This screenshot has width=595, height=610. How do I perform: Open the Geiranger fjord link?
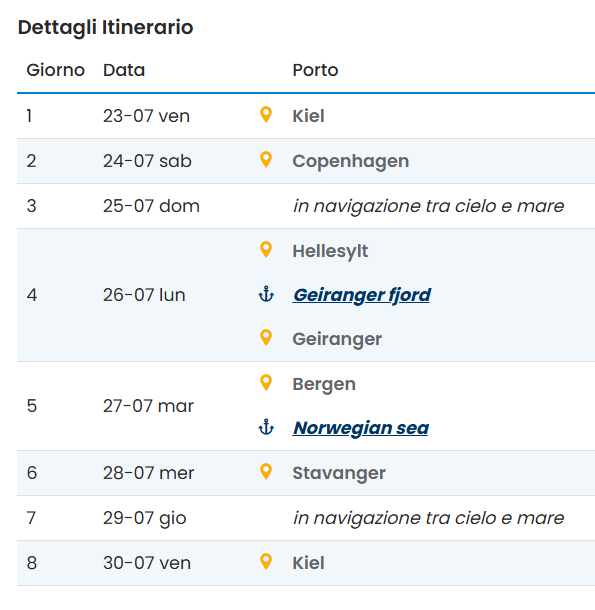point(362,295)
